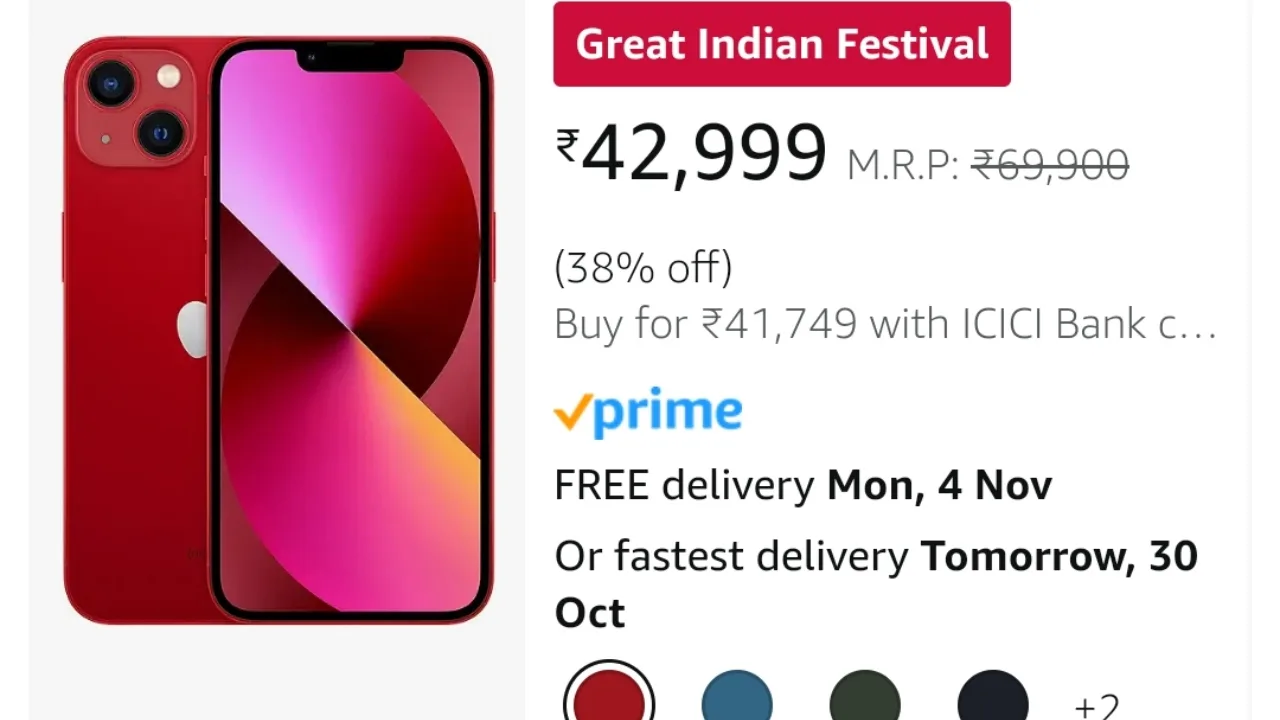
Task: Tap FREE delivery Mon, 4 Nov text
Action: pyautogui.click(x=803, y=486)
